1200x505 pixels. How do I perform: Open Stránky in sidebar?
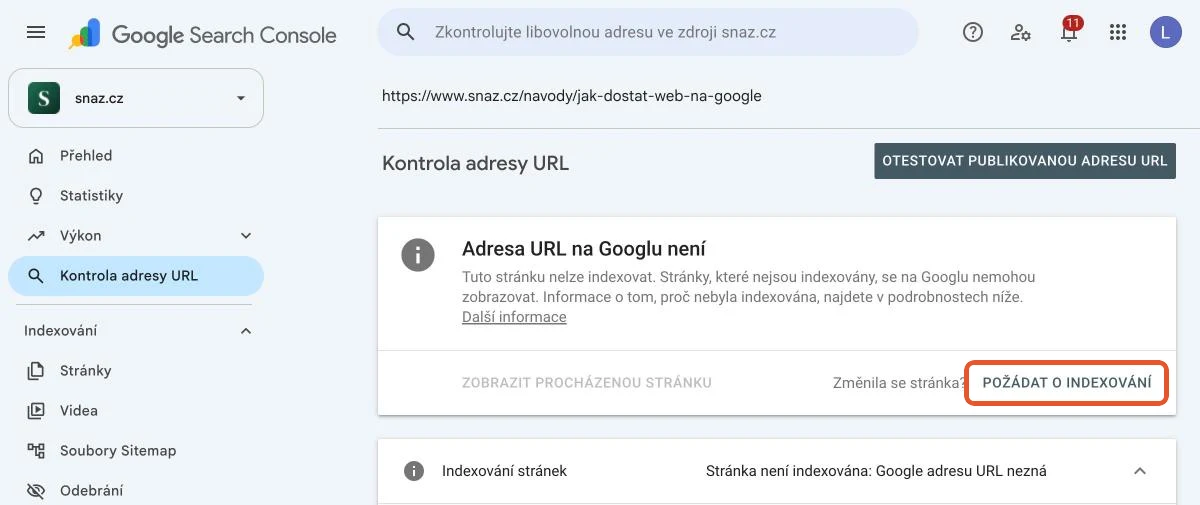[136, 371]
